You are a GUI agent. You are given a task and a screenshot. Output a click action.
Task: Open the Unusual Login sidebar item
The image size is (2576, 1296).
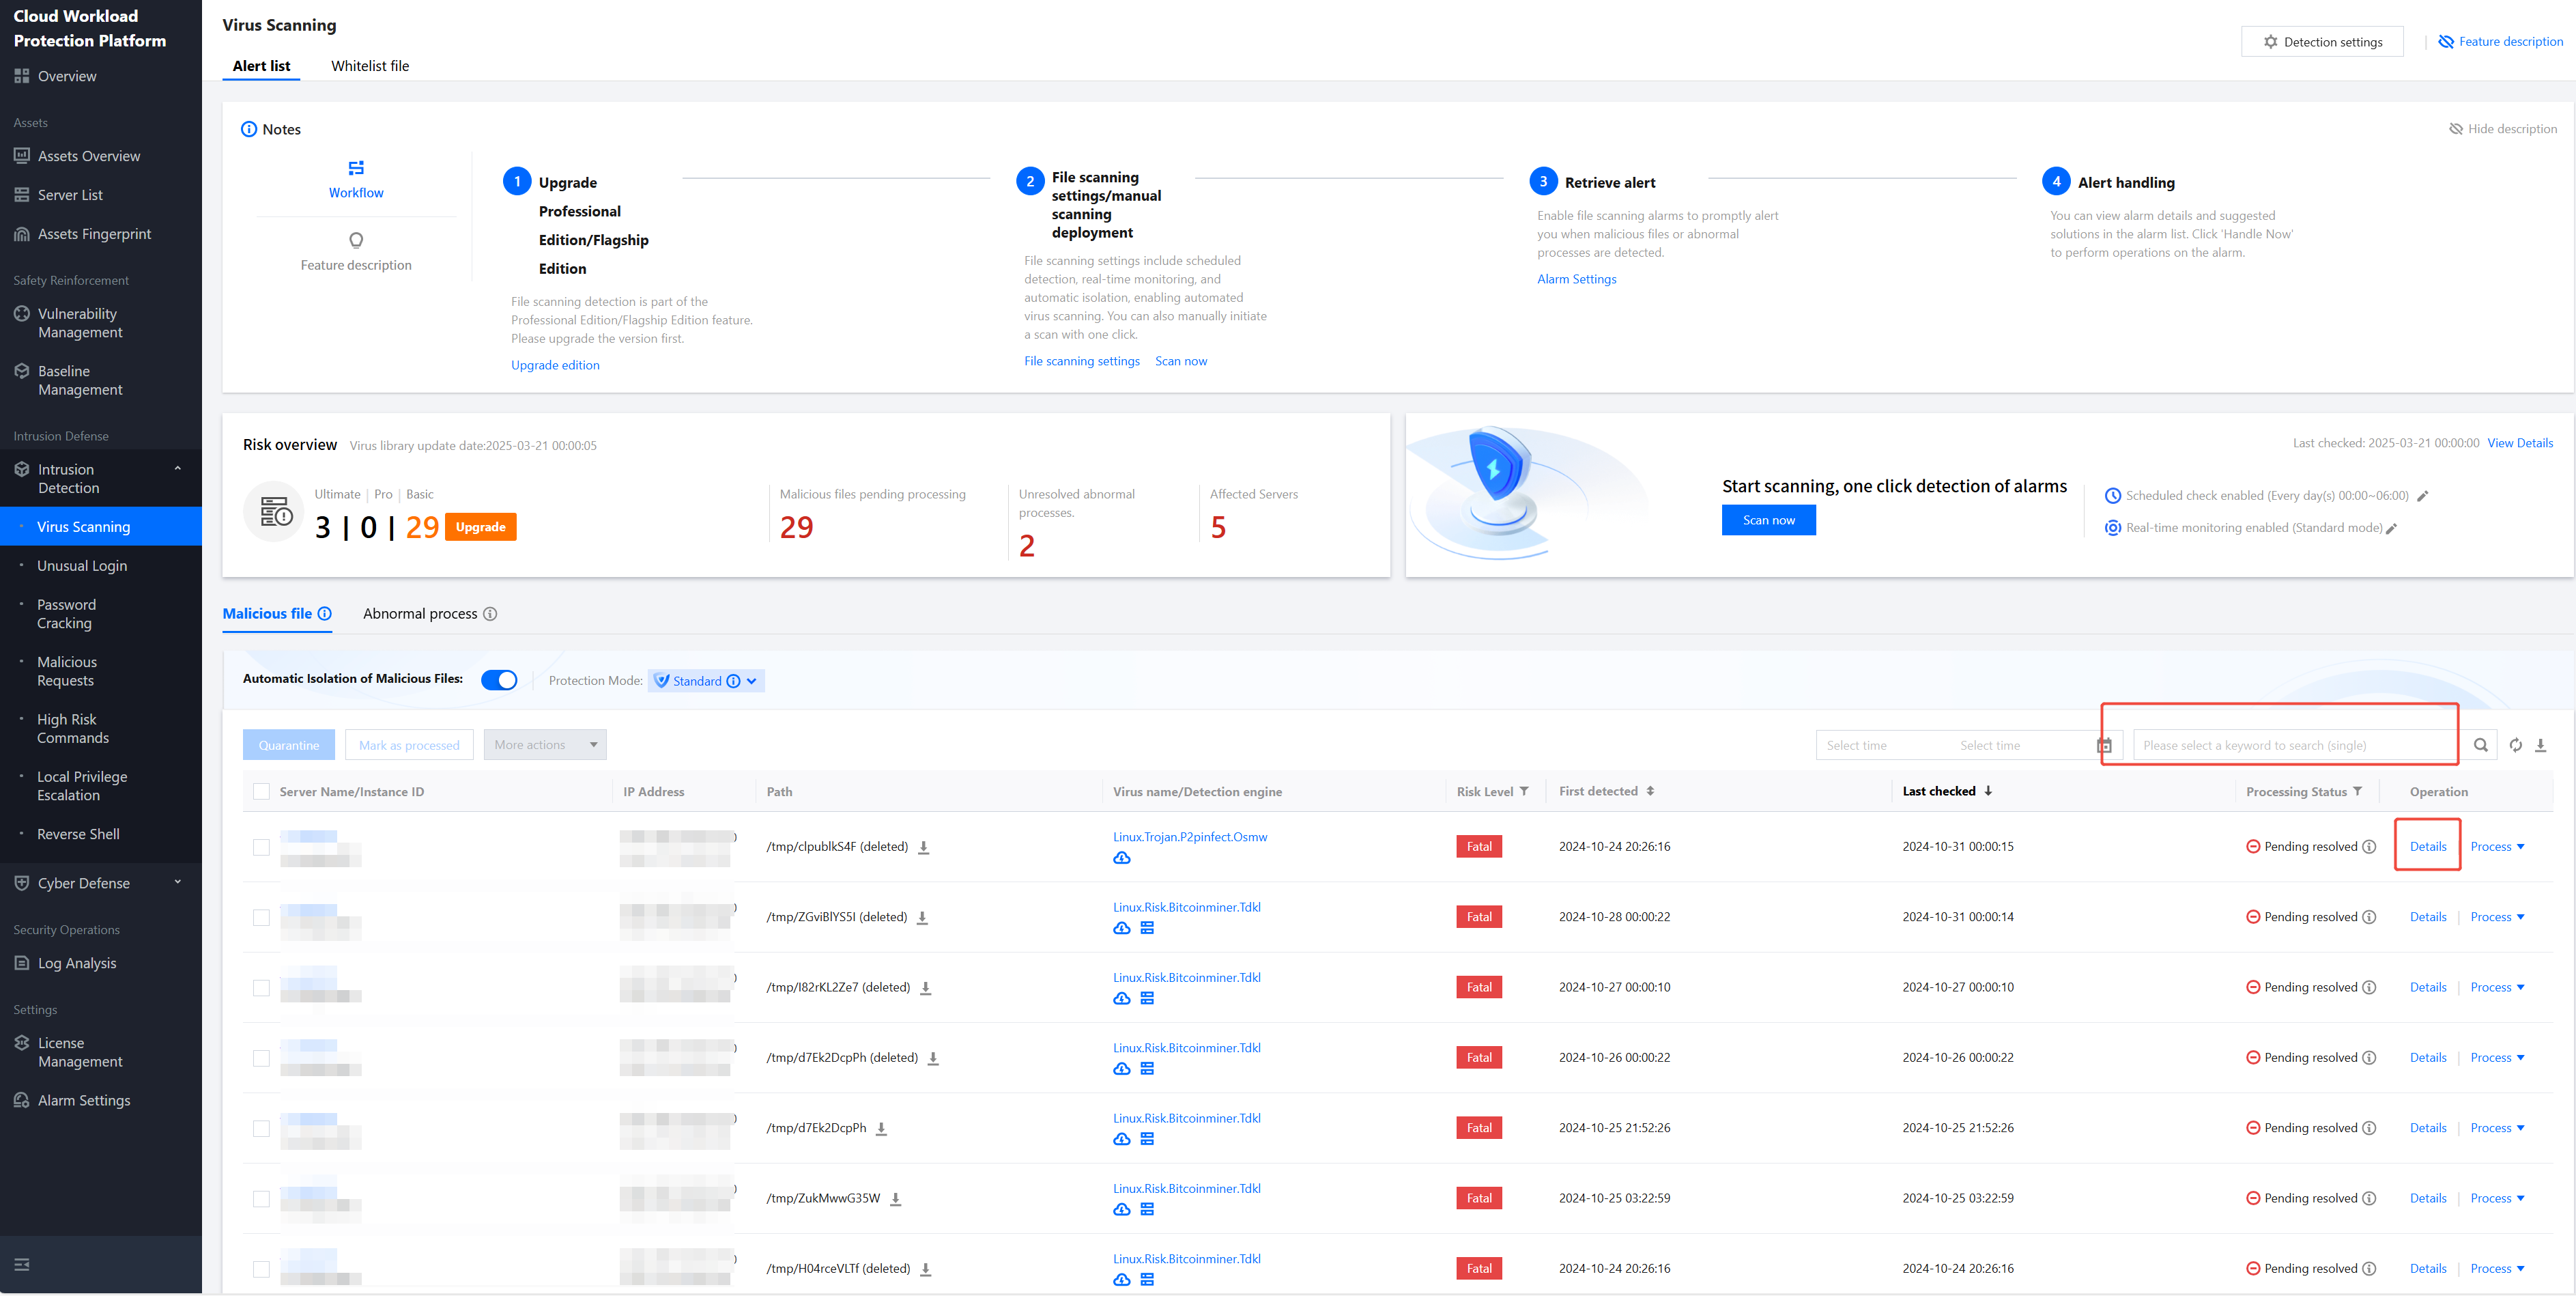82,566
